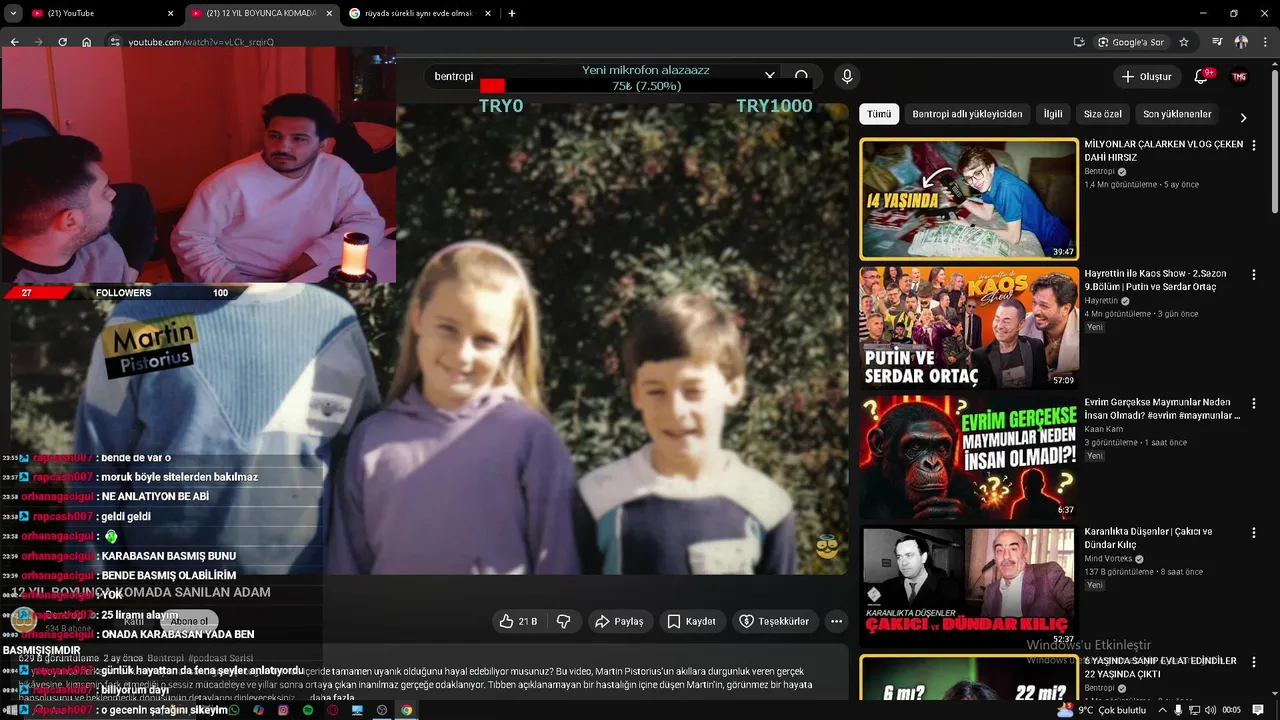Viewport: 1280px width, 720px height.
Task: Open YouTube notifications bell
Action: click(1202, 76)
